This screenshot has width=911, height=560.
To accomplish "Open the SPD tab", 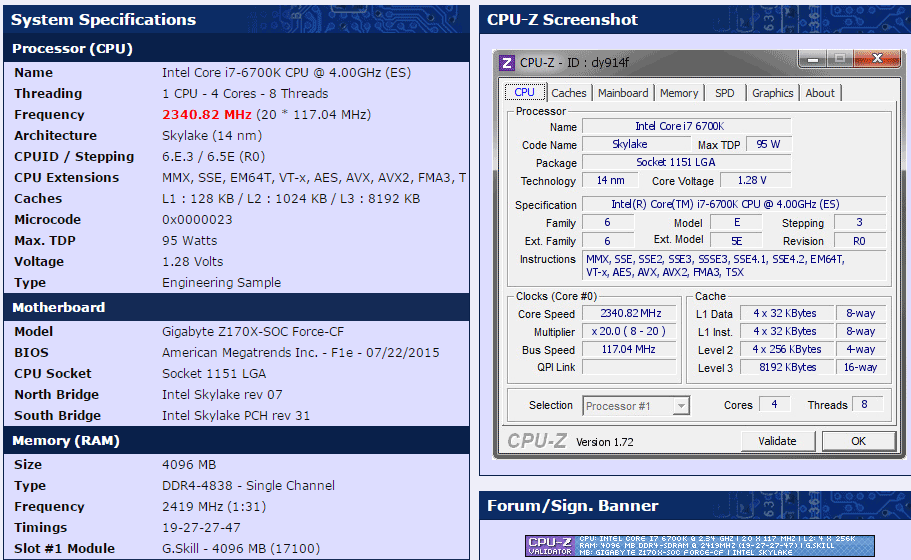I will coord(725,93).
